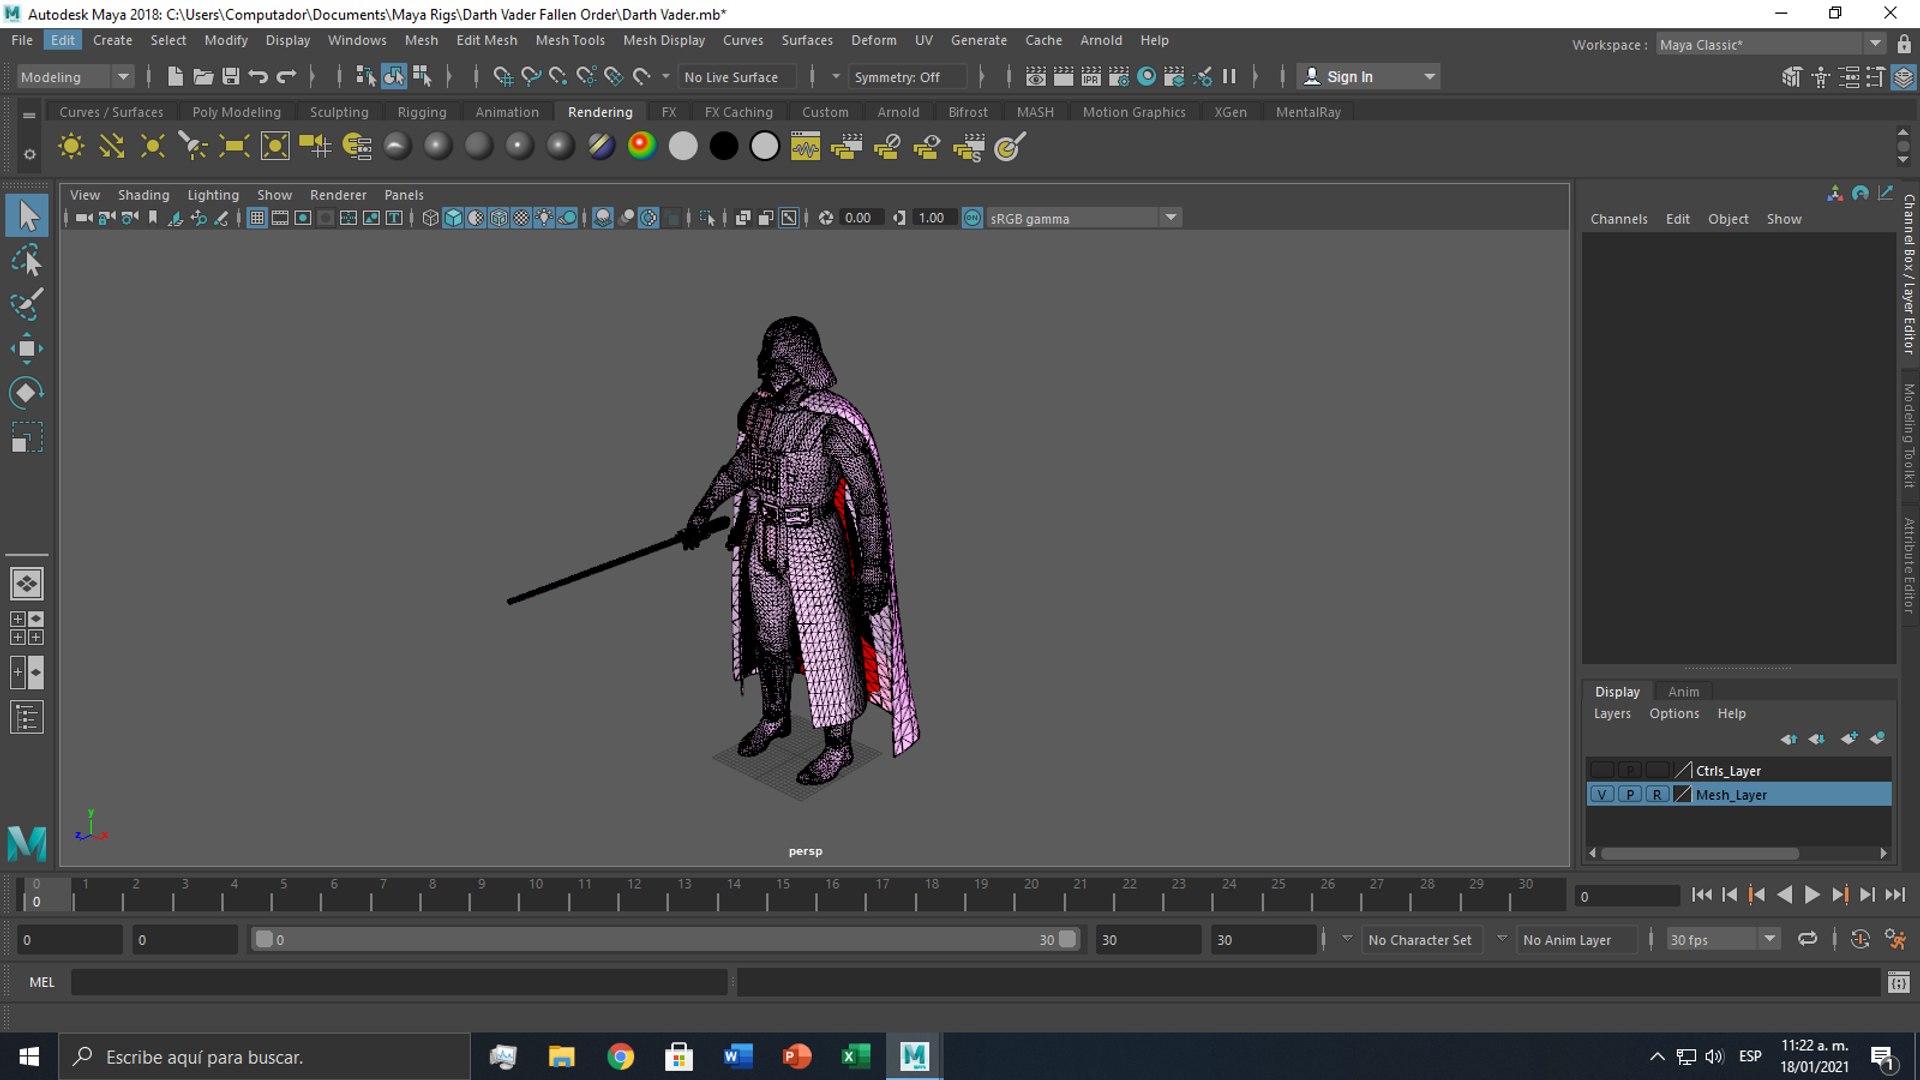Screen dimensions: 1920x1080
Task: Click the black material sphere shelf icon
Action: click(x=724, y=146)
